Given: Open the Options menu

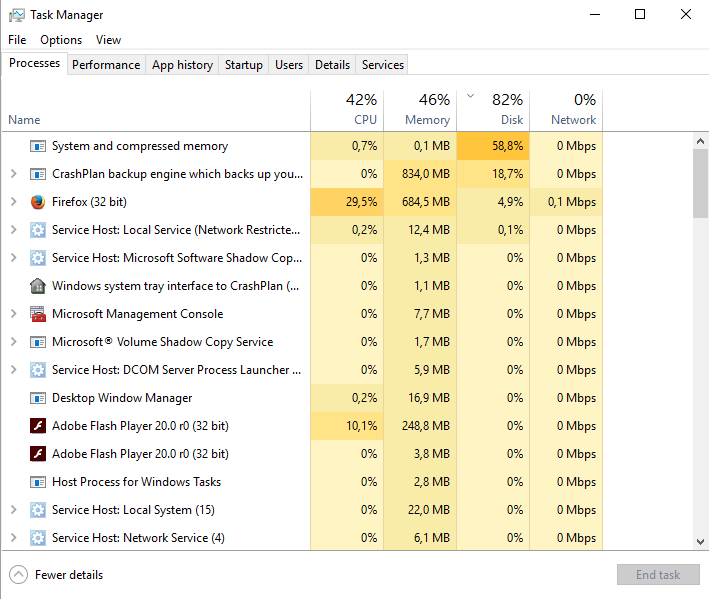Looking at the screenshot, I should [61, 40].
